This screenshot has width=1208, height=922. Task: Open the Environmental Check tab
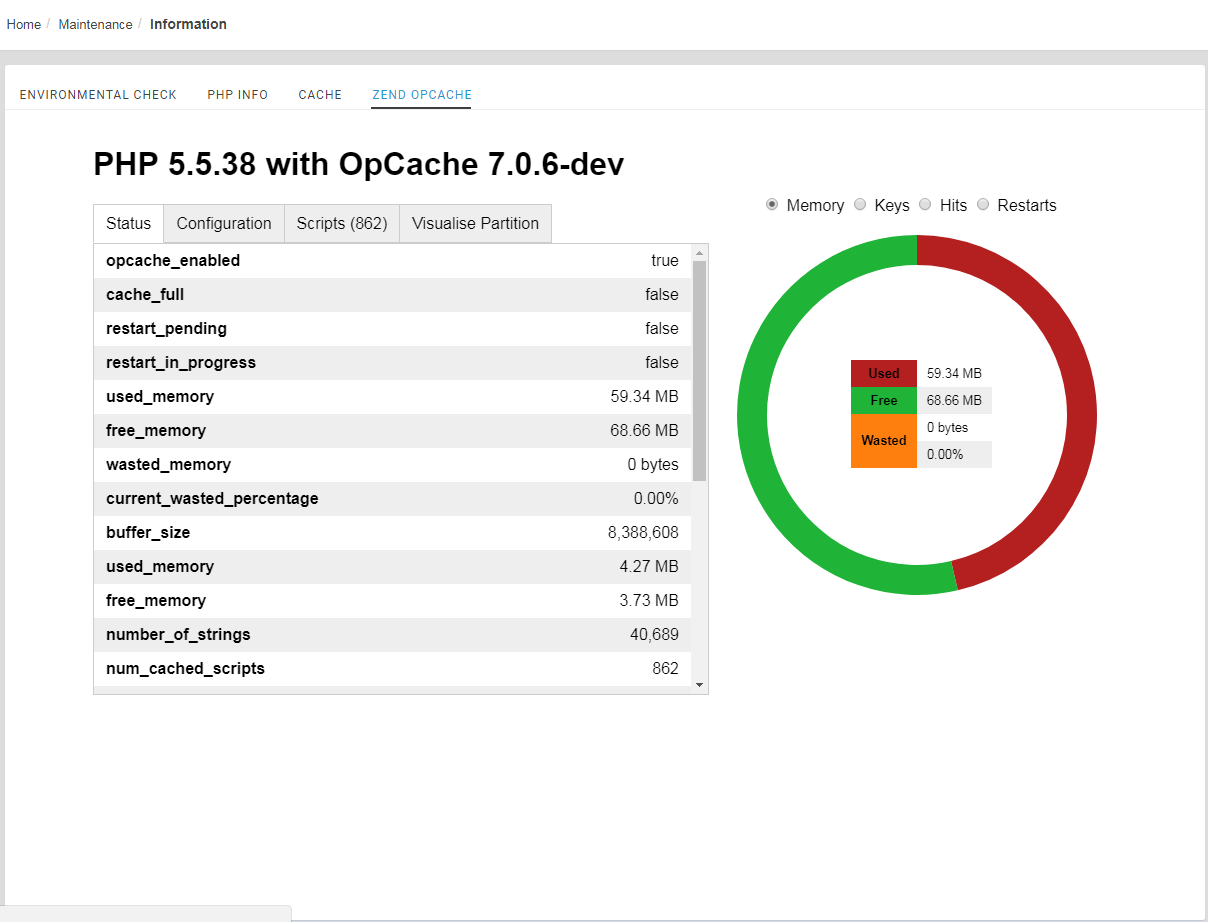point(98,95)
